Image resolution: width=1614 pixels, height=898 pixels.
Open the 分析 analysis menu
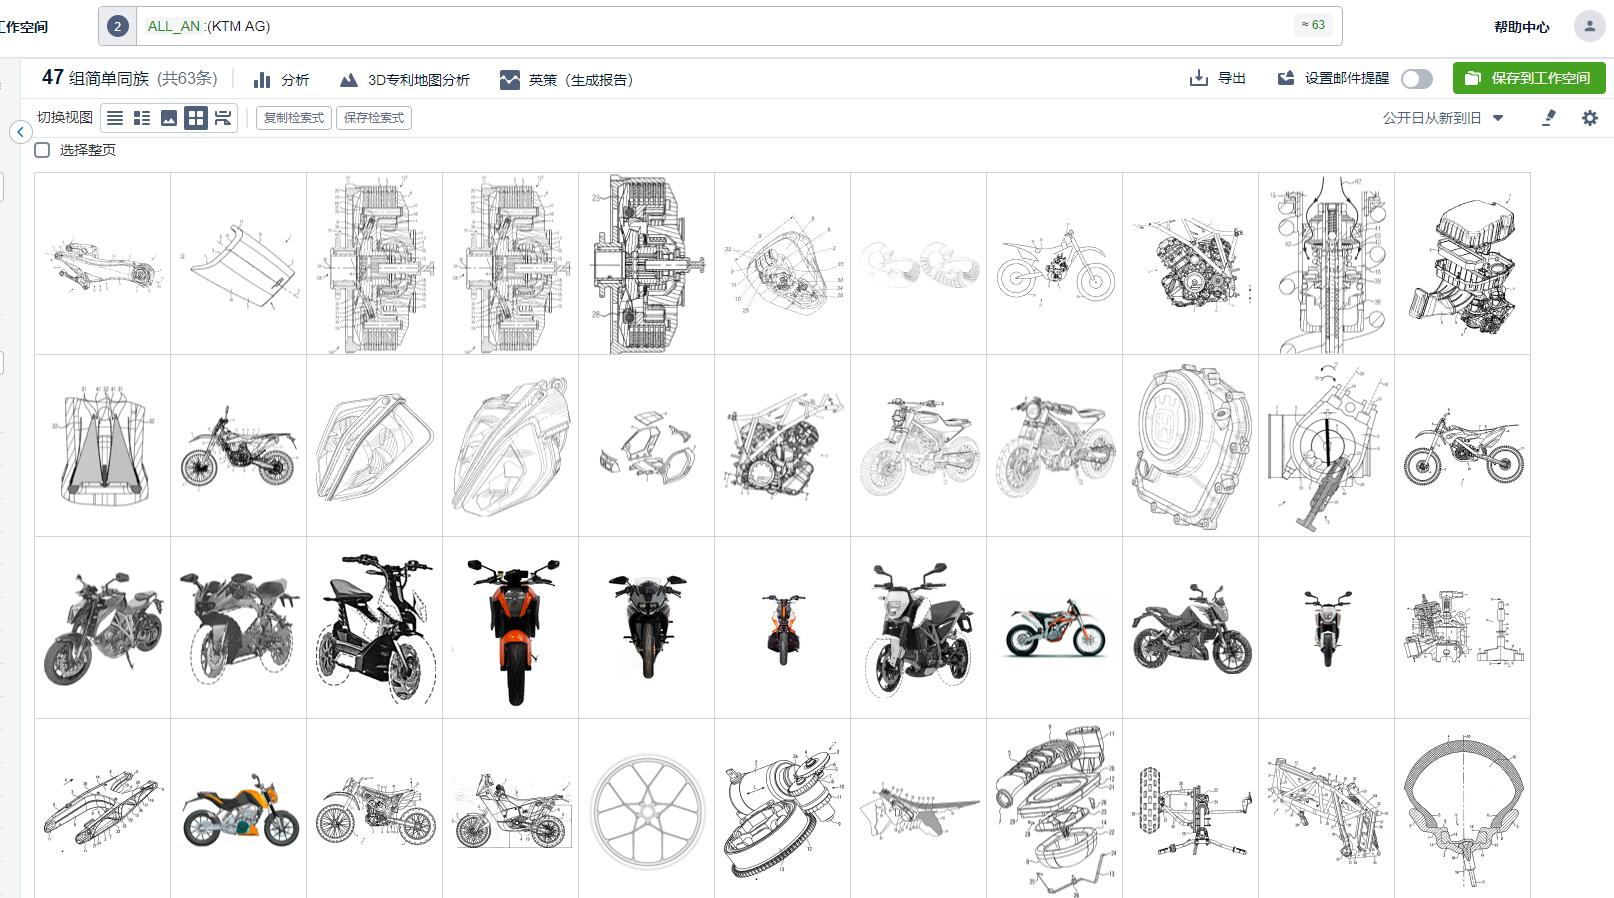281,80
